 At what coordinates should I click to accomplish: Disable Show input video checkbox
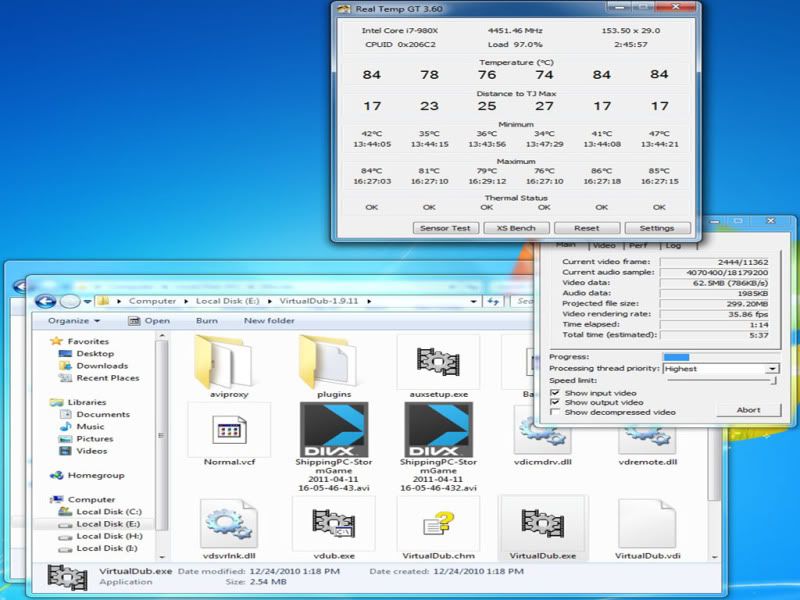click(556, 393)
